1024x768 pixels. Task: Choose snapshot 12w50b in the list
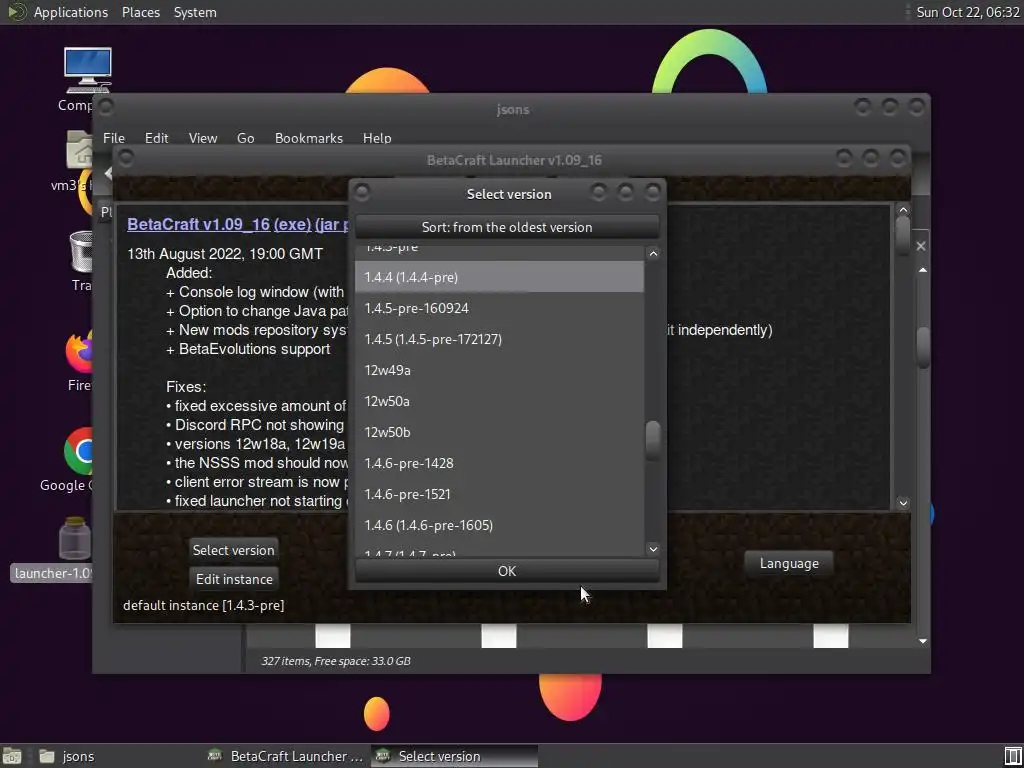(500, 432)
